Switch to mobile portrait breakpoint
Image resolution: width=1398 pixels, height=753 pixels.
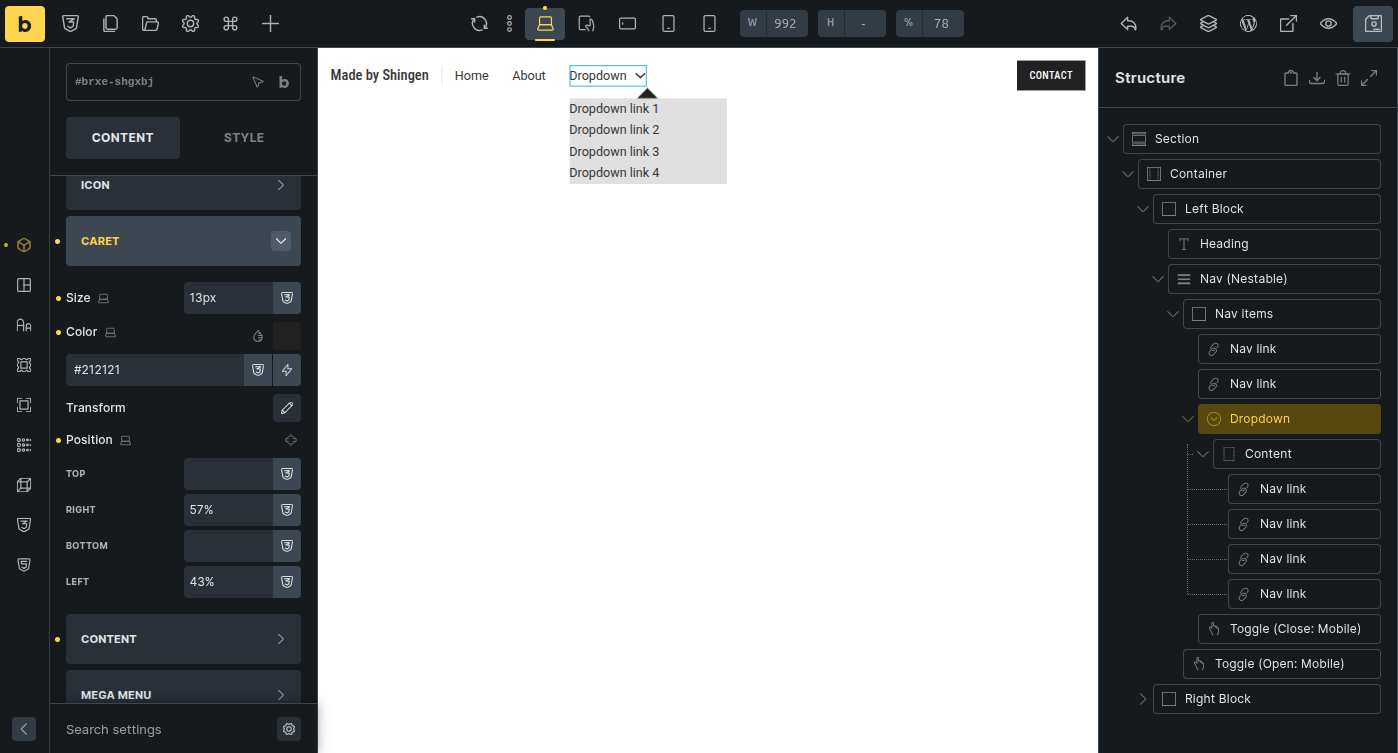709,24
